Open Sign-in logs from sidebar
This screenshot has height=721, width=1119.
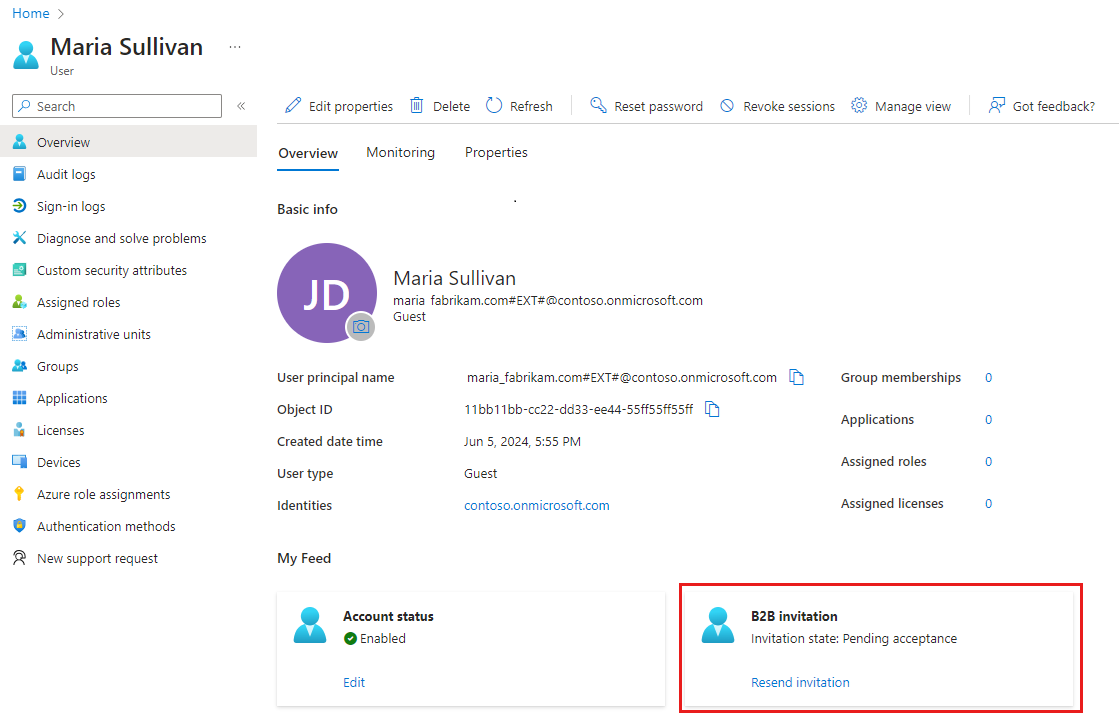point(71,206)
